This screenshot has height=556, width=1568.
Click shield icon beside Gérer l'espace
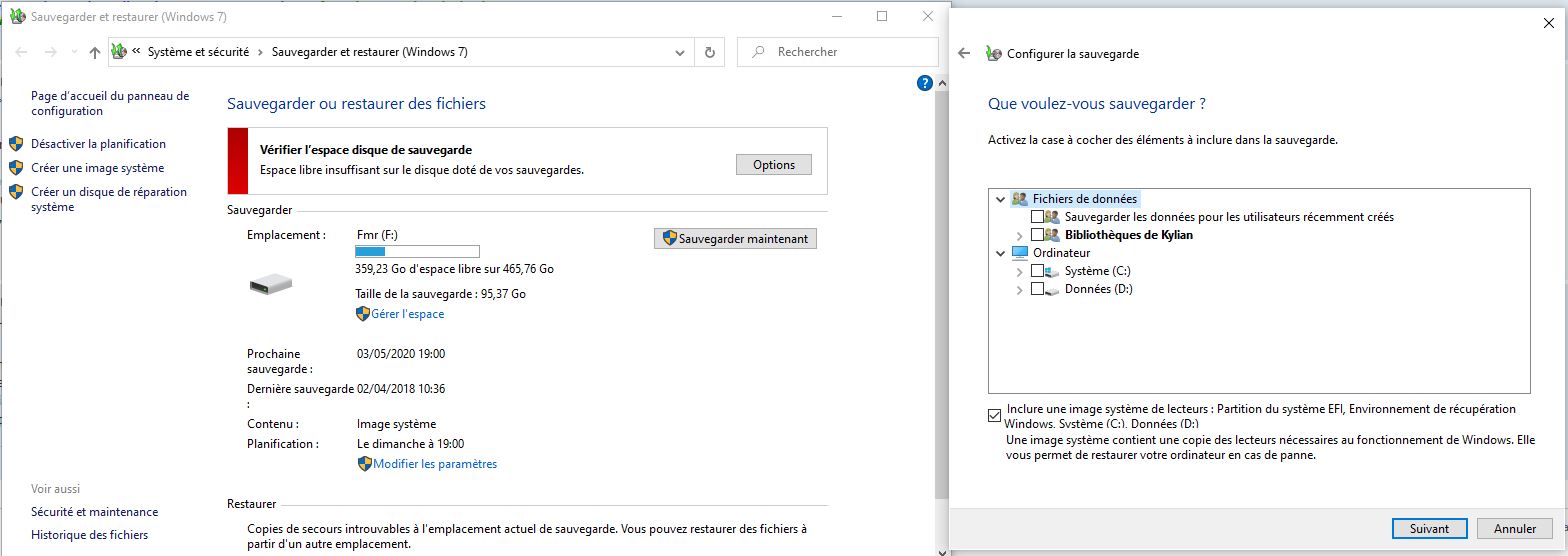pos(363,314)
